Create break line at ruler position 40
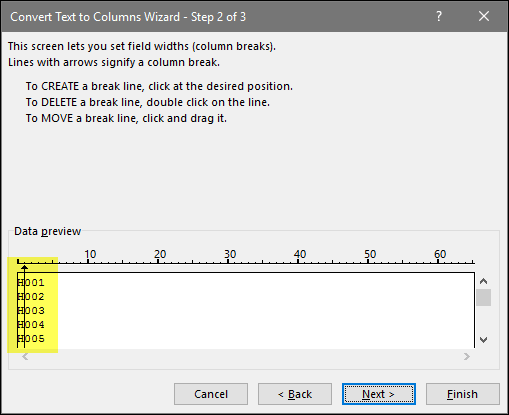509x415 pixels. point(298,261)
